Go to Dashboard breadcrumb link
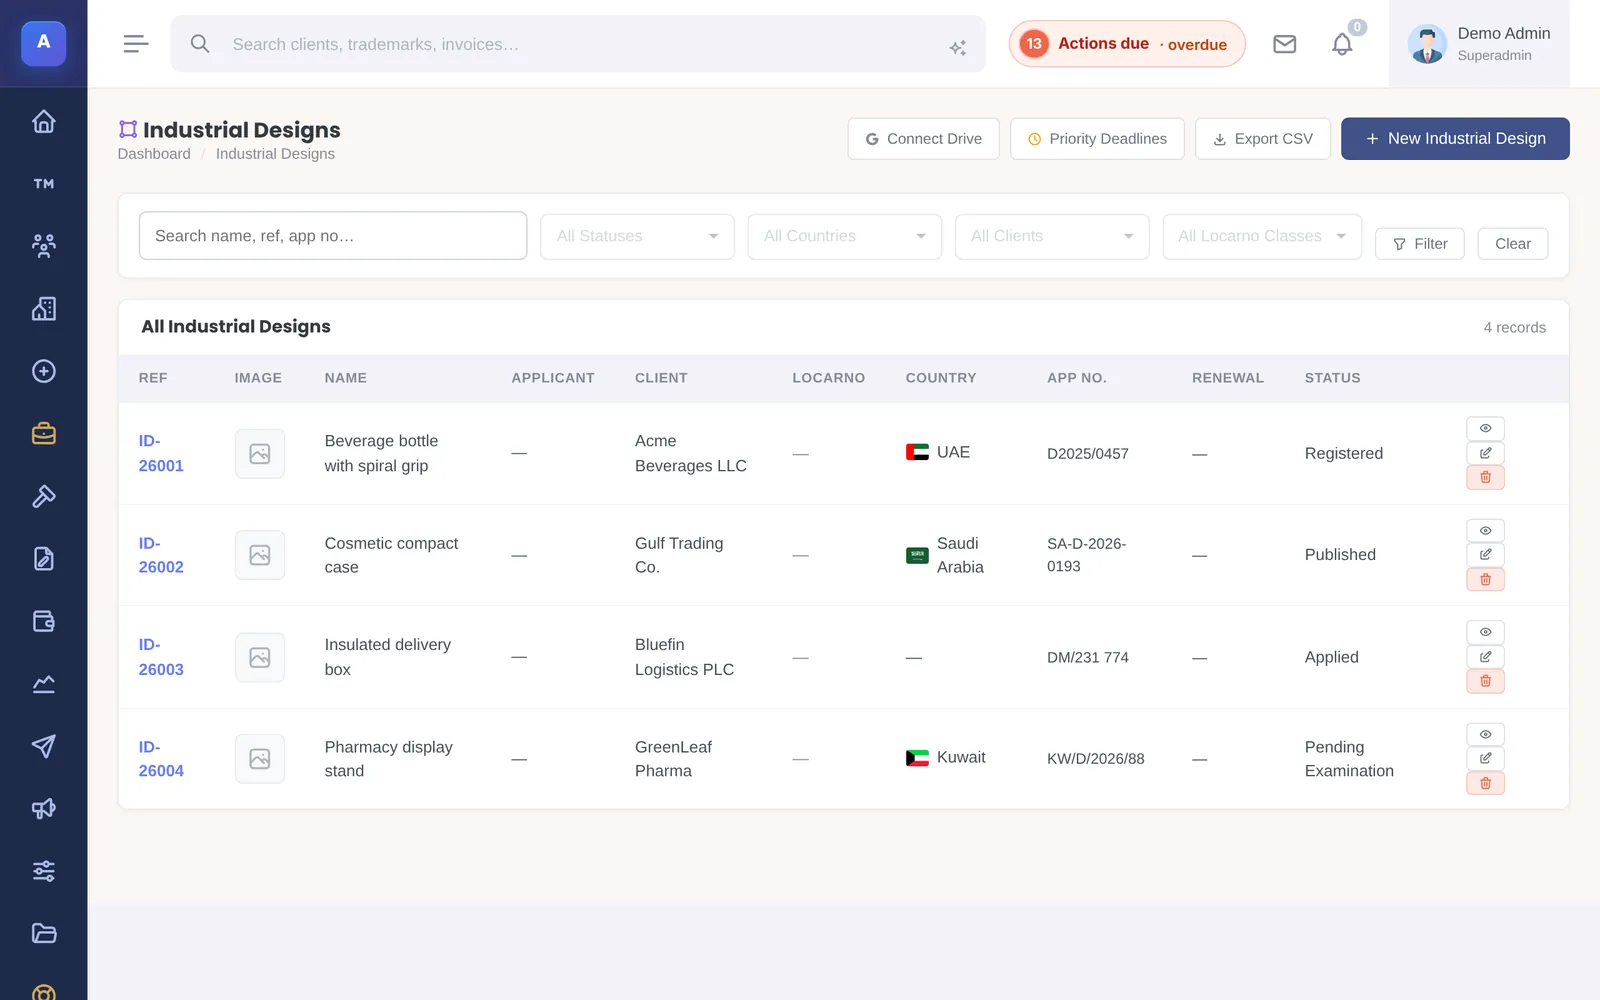The height and width of the screenshot is (1000, 1600). (x=154, y=154)
